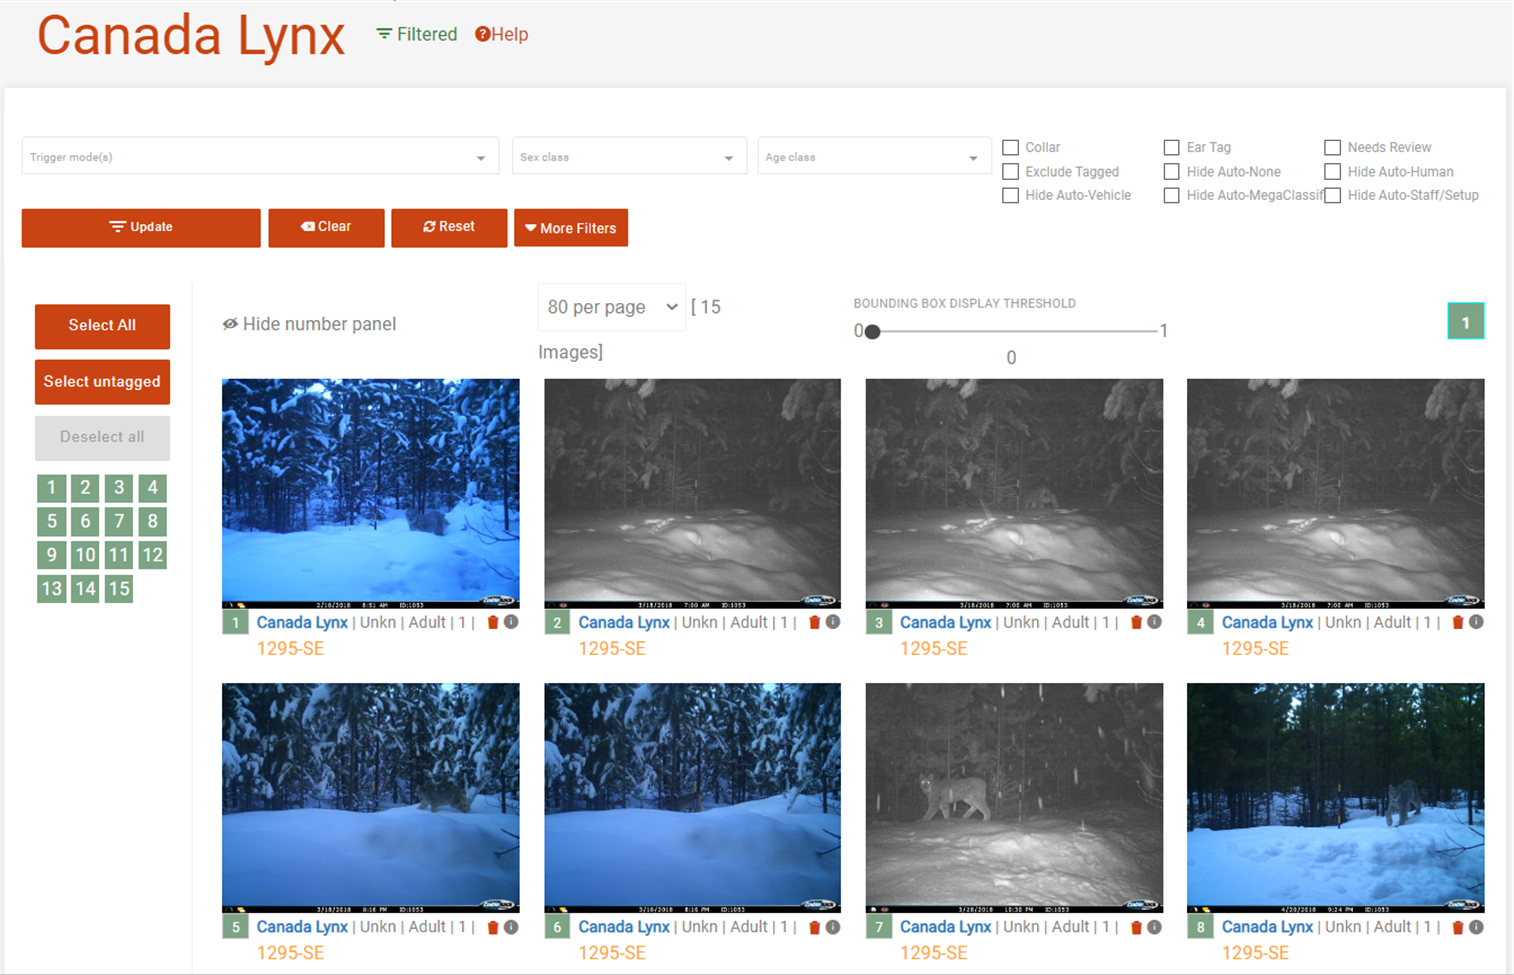The height and width of the screenshot is (975, 1514).
Task: Check Hide Auto-None option
Action: point(1172,172)
